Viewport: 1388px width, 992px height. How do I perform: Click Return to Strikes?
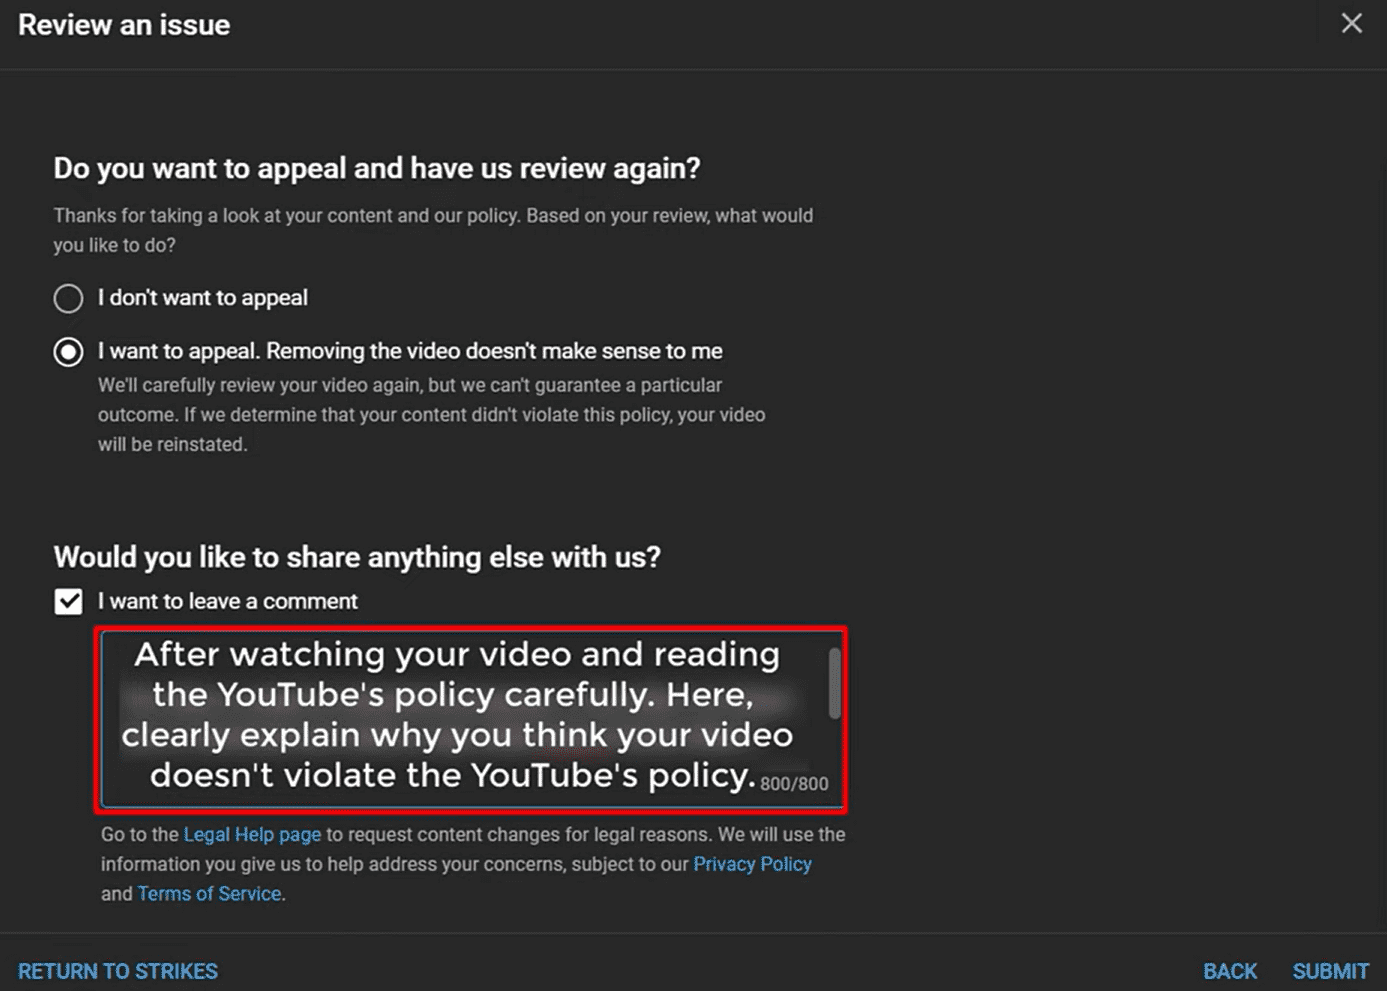click(x=118, y=971)
